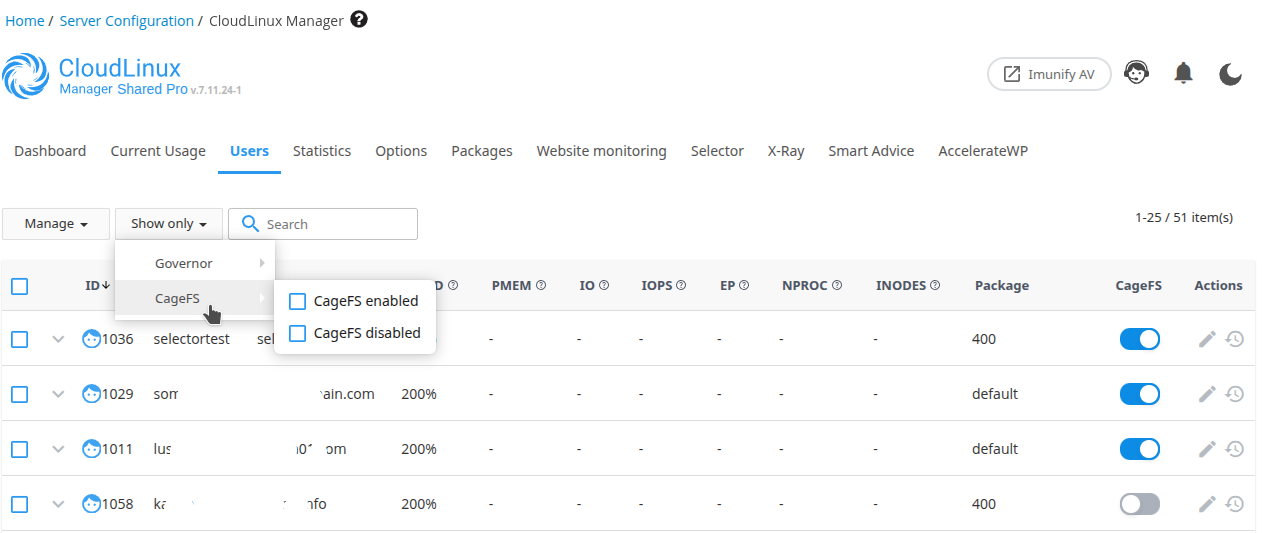Follow the Server Configuration breadcrumb link

(x=127, y=21)
